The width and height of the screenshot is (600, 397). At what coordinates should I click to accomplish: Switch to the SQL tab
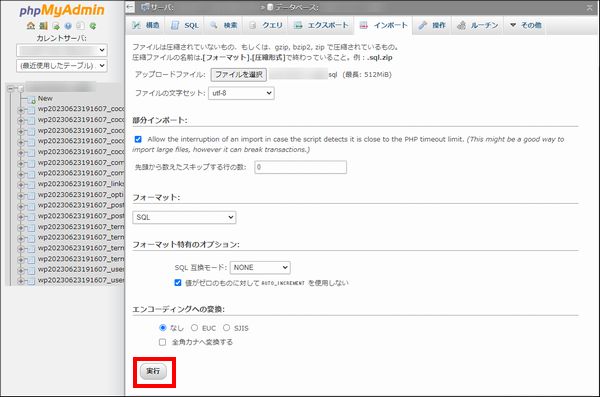point(185,25)
